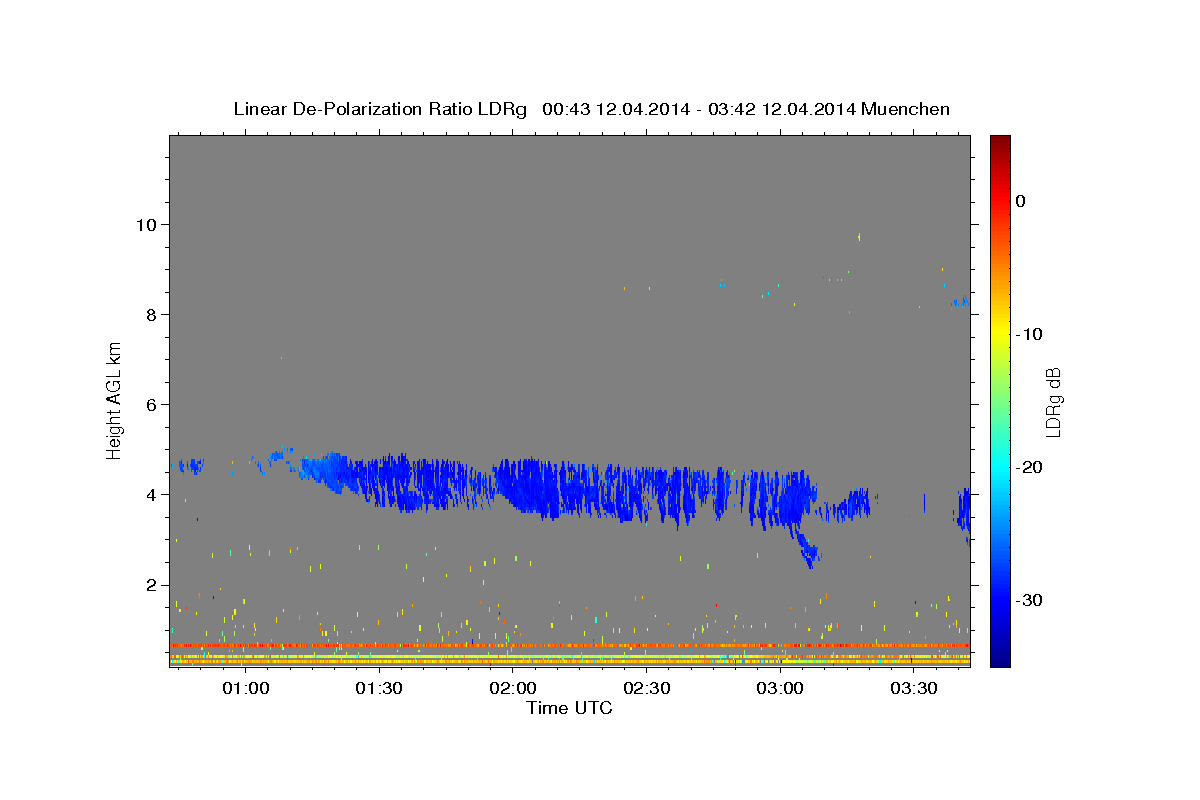Click the 03:30 time tick label
This screenshot has width=1200, height=800.
(914, 688)
